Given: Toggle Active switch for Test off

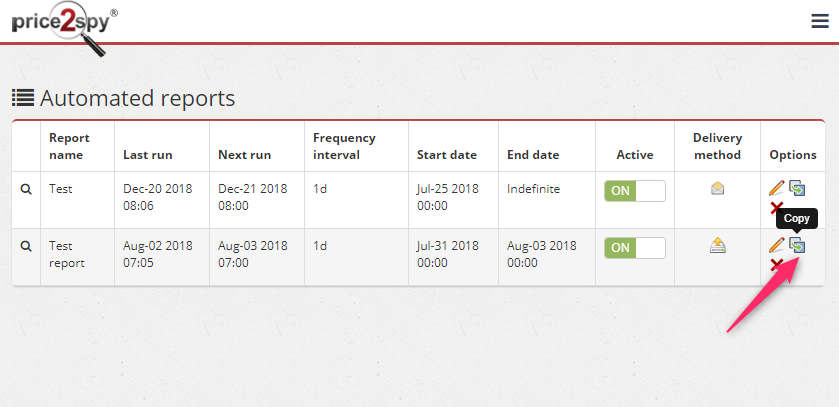Looking at the screenshot, I should click(635, 191).
